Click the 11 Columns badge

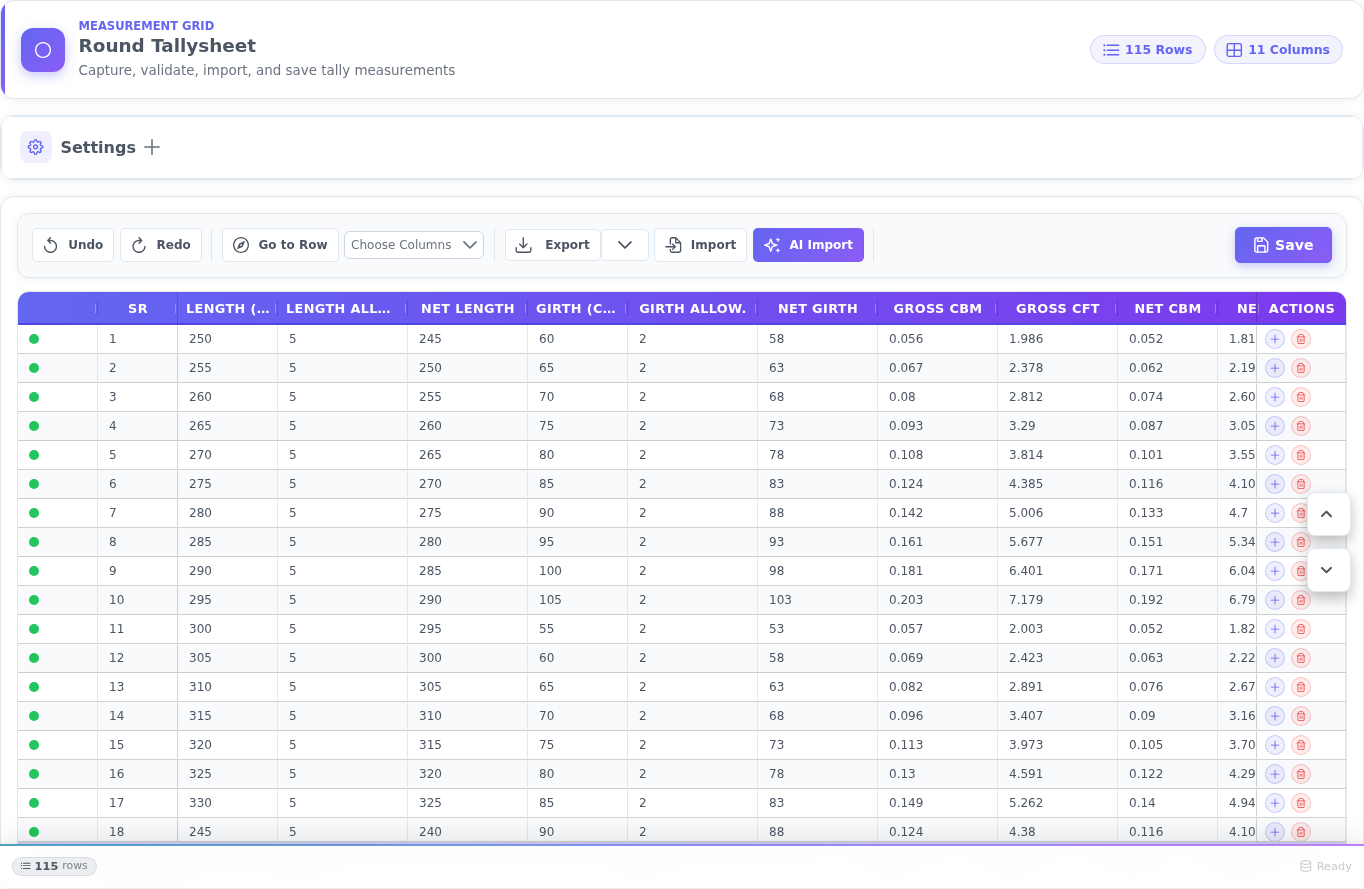coord(1278,50)
